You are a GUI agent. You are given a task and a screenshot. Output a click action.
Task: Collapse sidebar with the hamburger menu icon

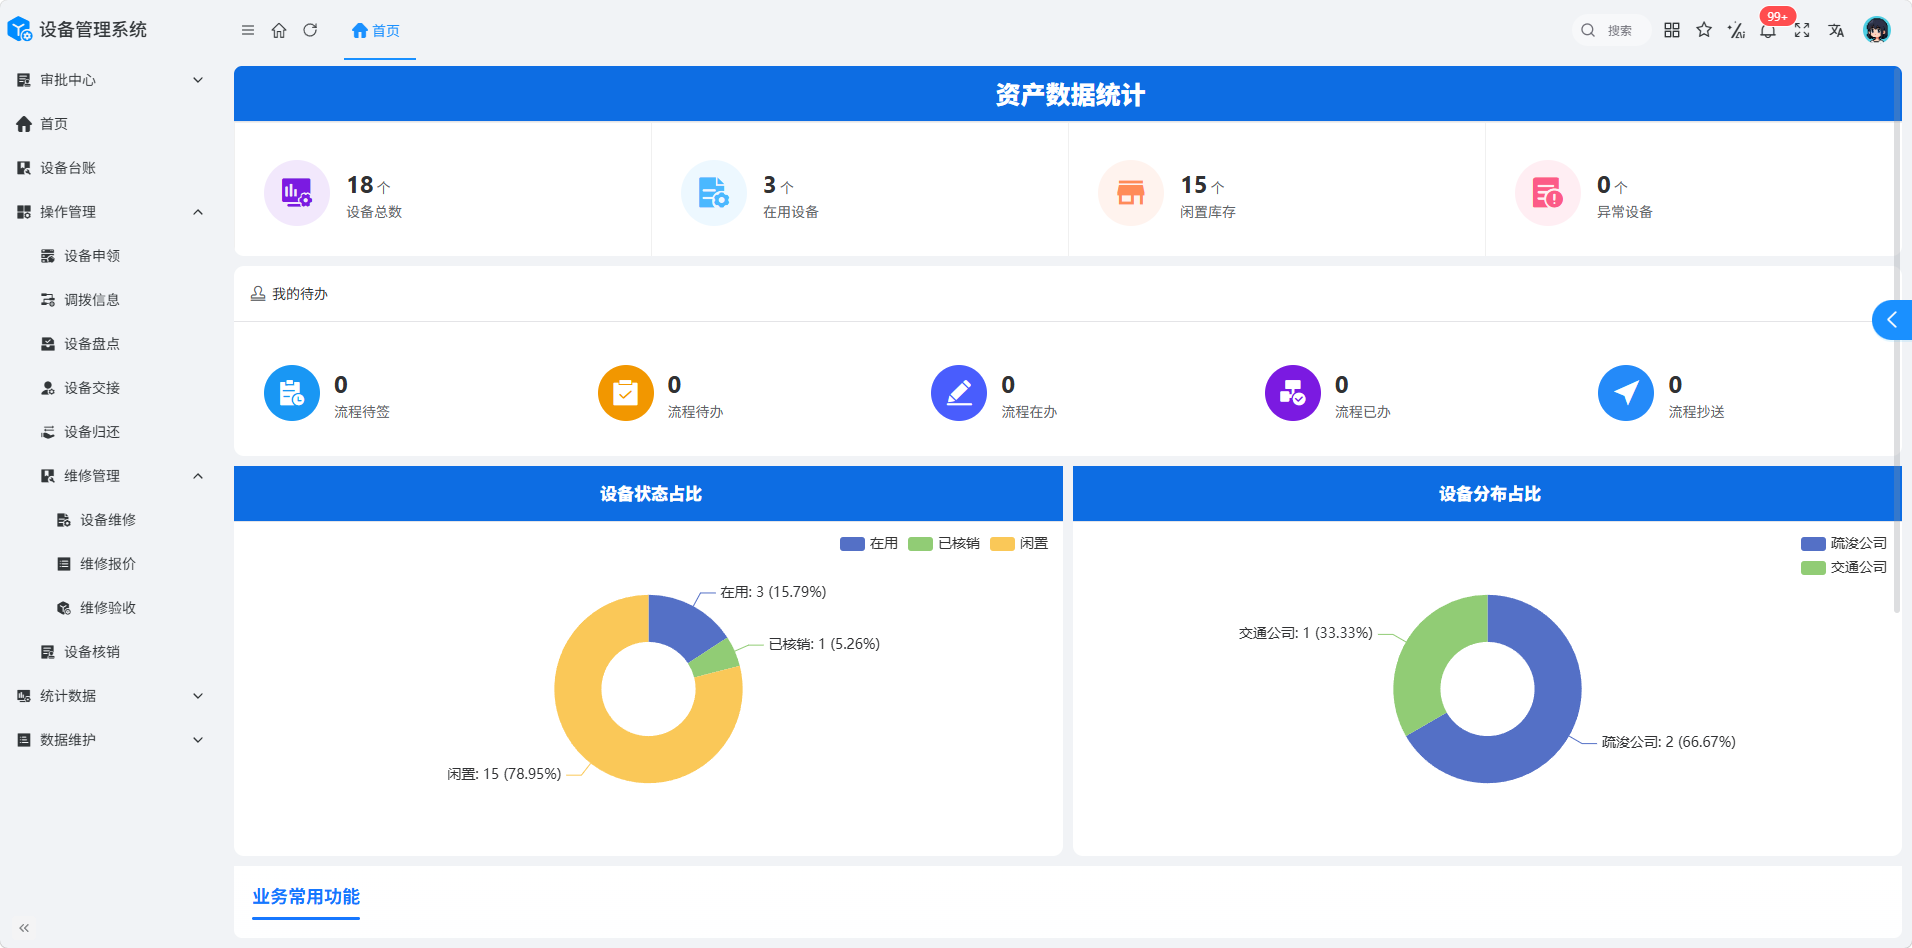point(248,30)
